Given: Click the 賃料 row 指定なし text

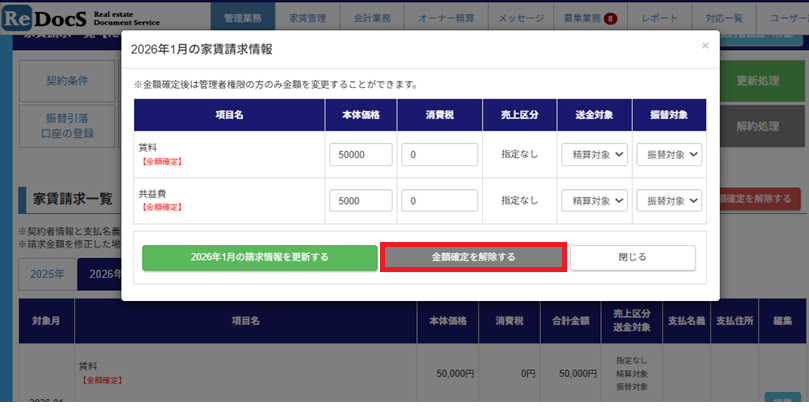Looking at the screenshot, I should point(520,154).
